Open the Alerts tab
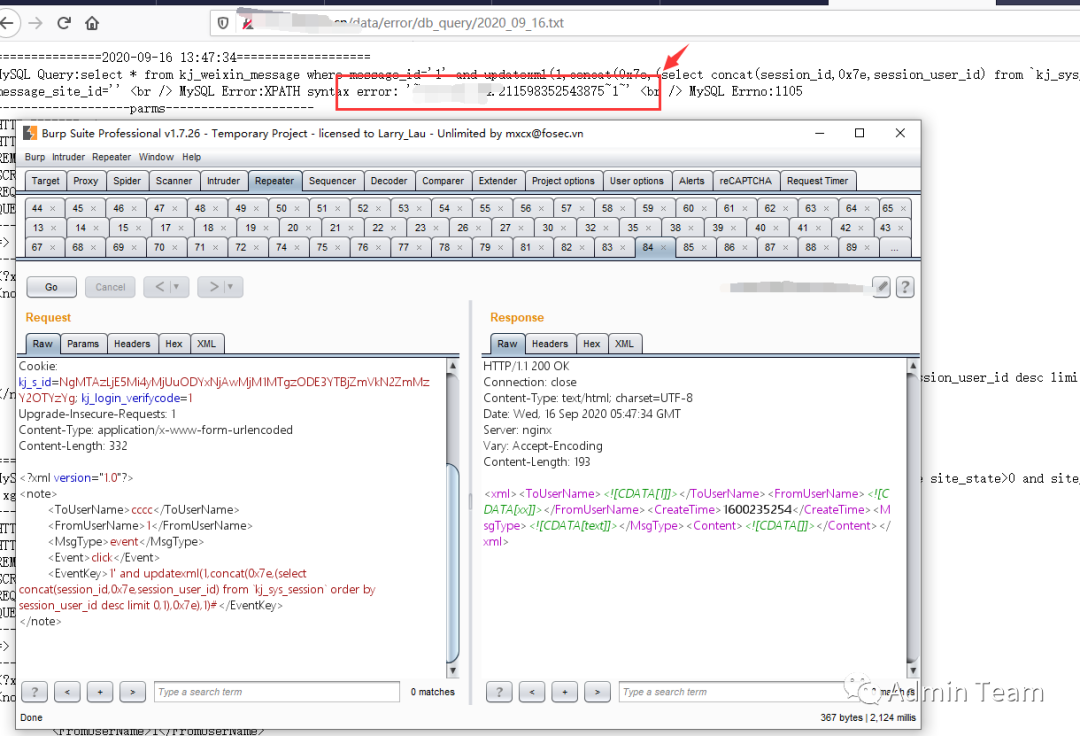This screenshot has width=1080, height=736. click(692, 180)
